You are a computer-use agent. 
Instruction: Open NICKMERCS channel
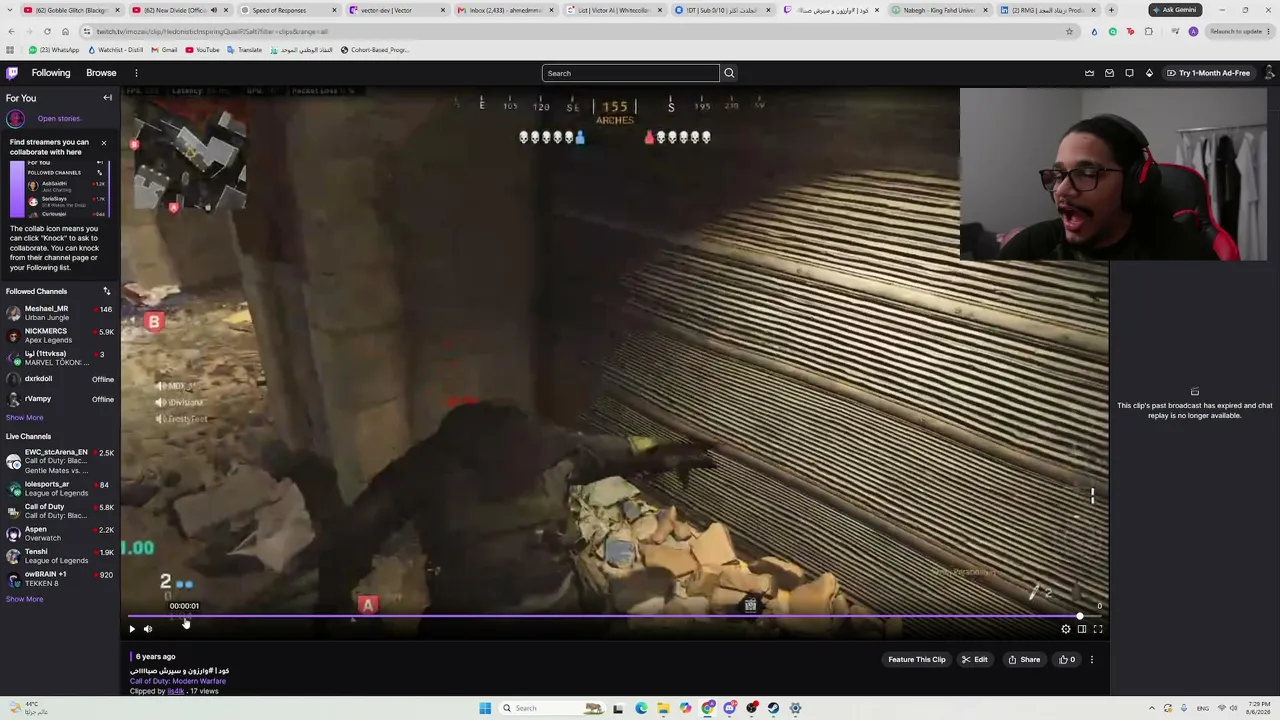(x=60, y=335)
